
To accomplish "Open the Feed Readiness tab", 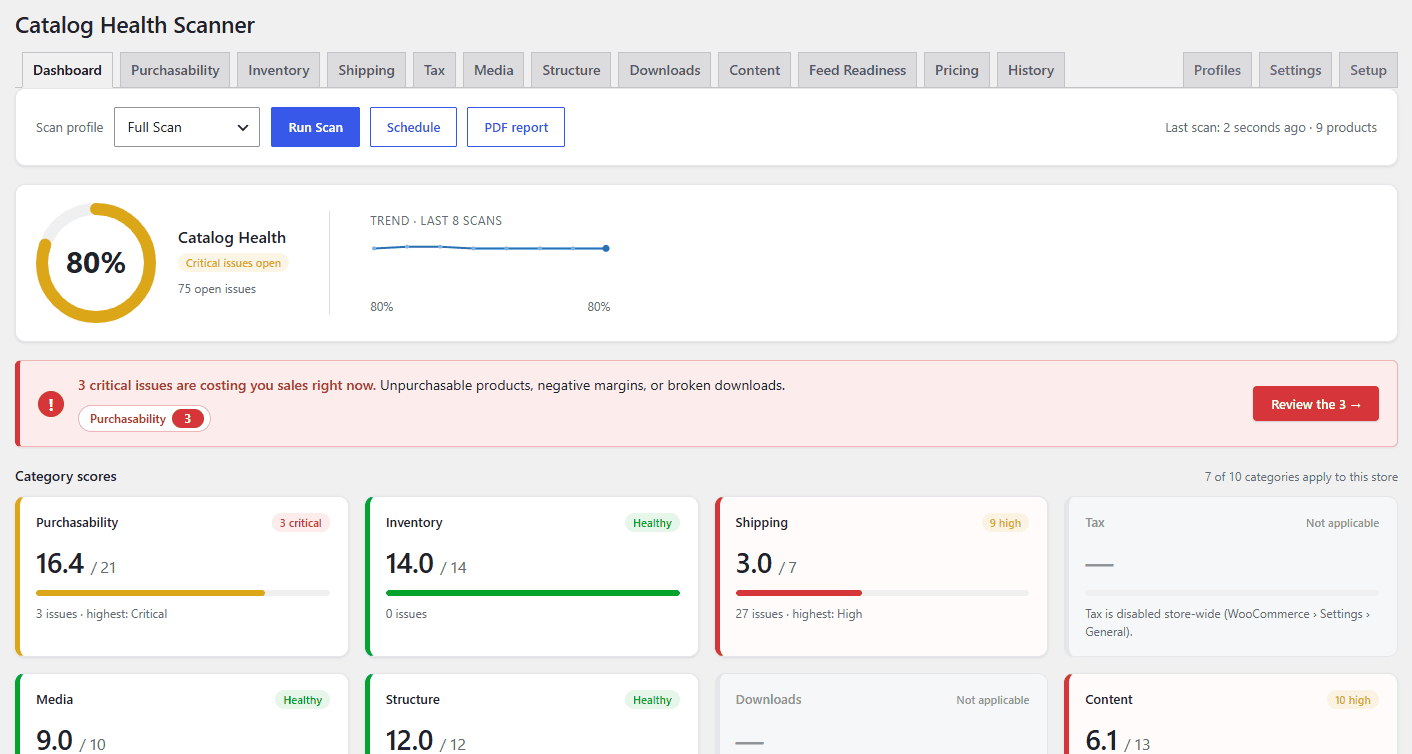I will pyautogui.click(x=858, y=70).
